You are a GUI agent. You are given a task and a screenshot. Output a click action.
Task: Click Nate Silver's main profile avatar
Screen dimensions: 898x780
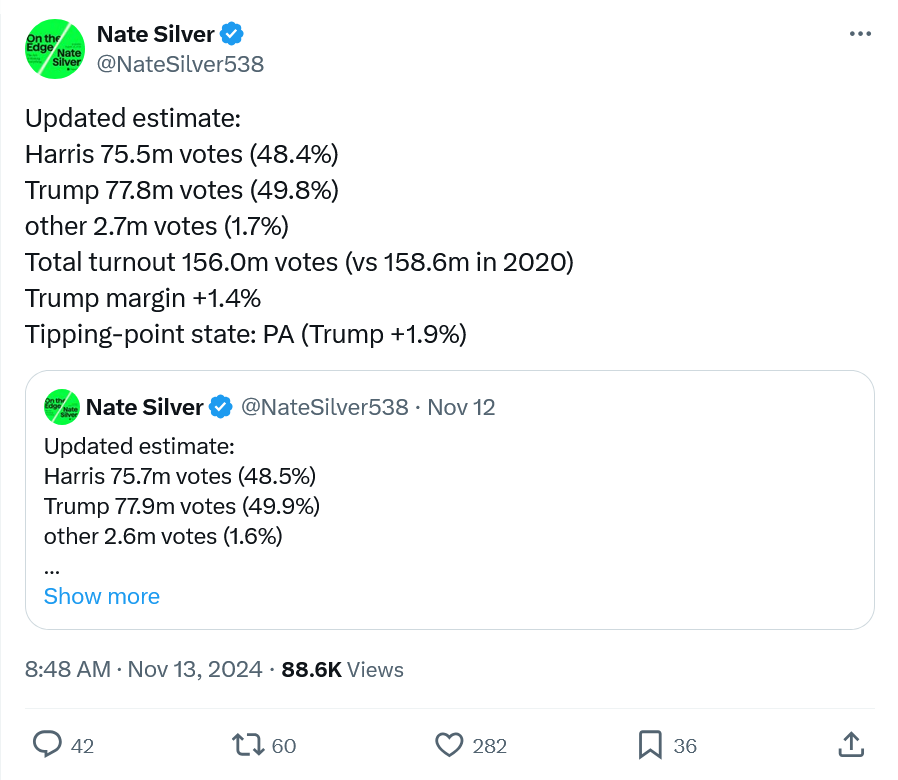tap(55, 49)
